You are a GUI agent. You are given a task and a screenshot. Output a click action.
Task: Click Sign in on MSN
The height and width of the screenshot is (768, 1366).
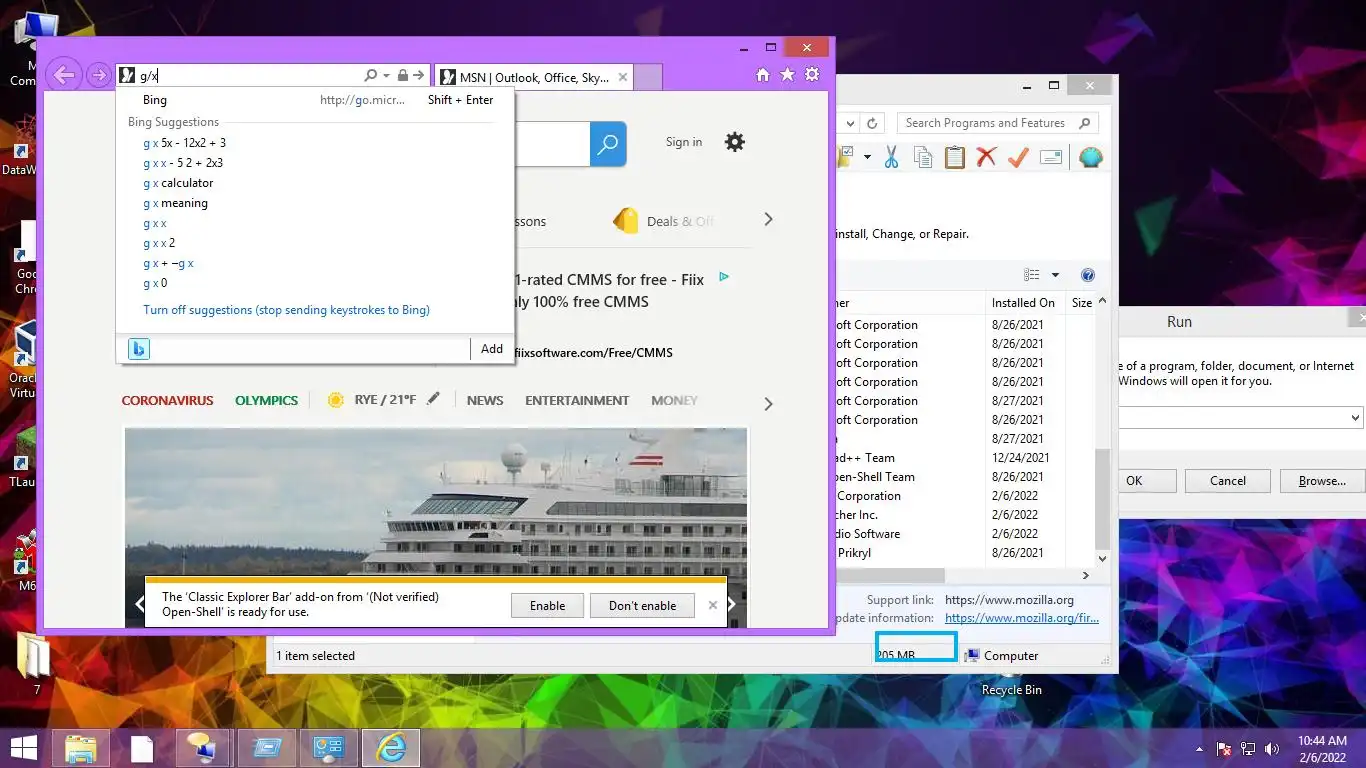pos(684,142)
